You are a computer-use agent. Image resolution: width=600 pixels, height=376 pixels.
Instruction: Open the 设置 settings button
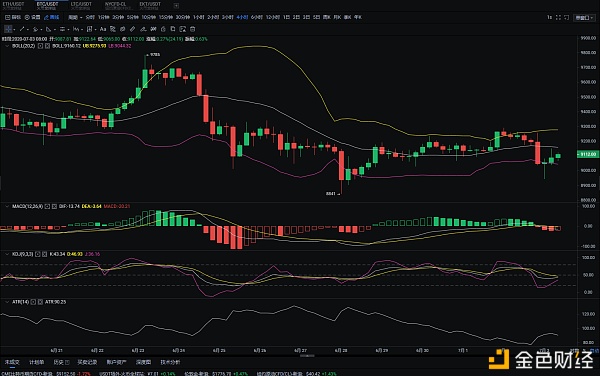[x=33, y=17]
